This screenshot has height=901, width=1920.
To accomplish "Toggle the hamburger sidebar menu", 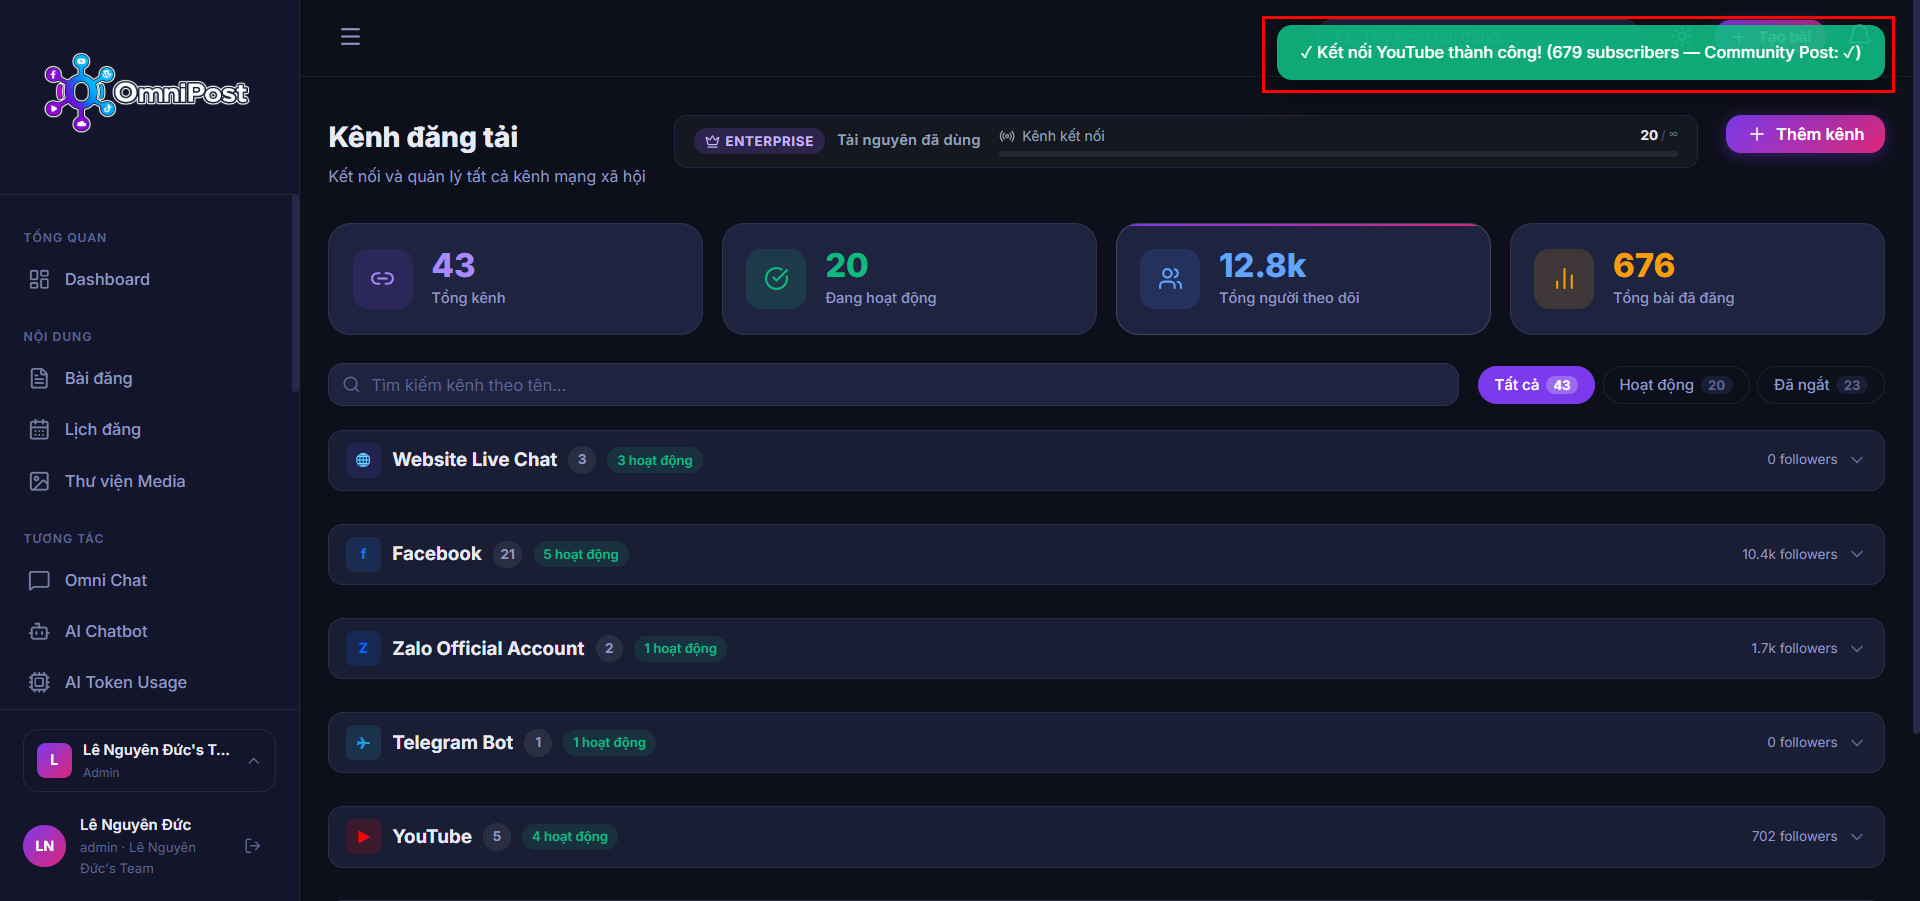I will click(350, 37).
